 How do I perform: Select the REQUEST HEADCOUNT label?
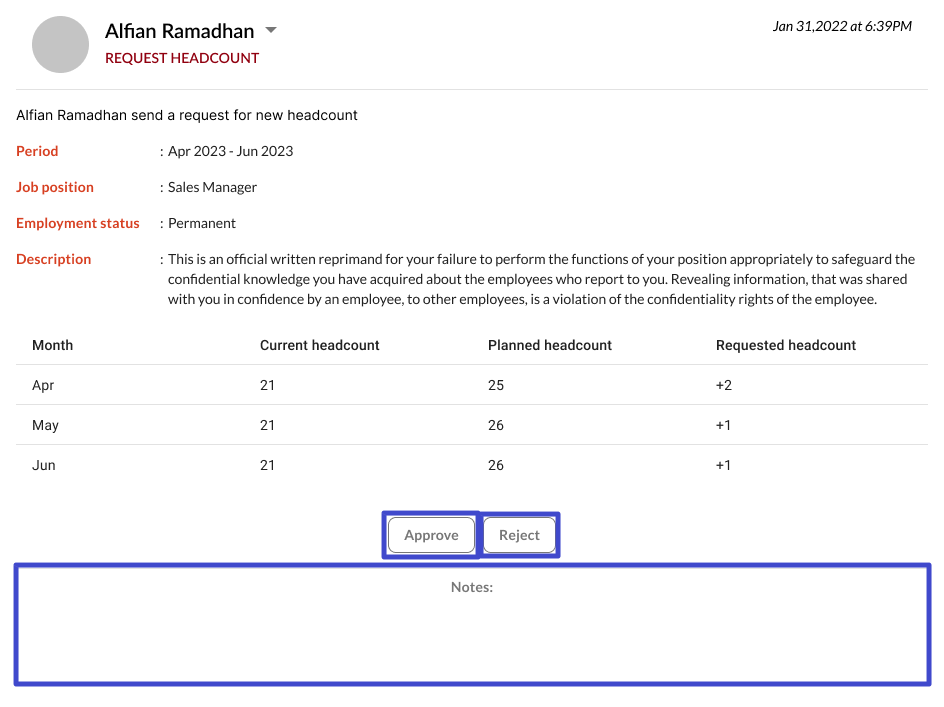[x=182, y=58]
